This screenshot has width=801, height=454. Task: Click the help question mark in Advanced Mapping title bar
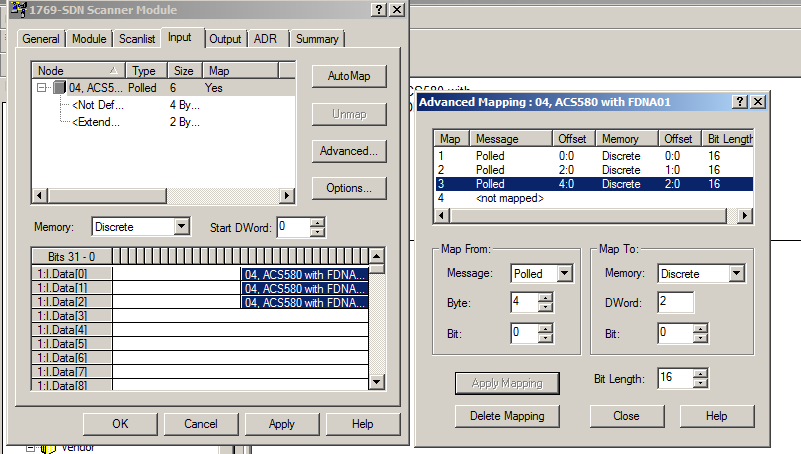point(740,102)
